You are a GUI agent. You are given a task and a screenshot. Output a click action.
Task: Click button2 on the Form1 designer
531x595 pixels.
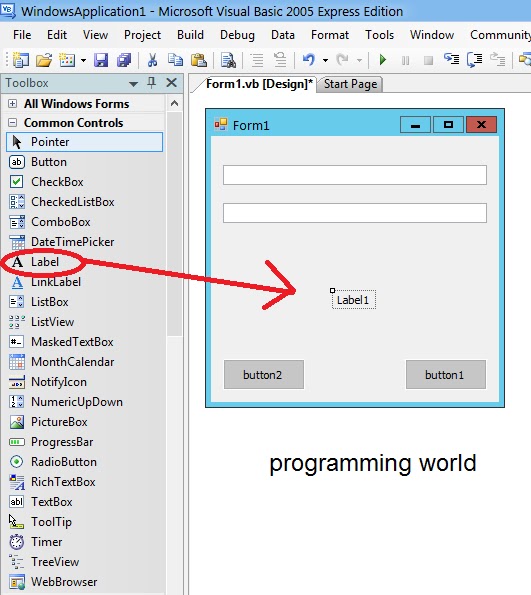coord(264,375)
